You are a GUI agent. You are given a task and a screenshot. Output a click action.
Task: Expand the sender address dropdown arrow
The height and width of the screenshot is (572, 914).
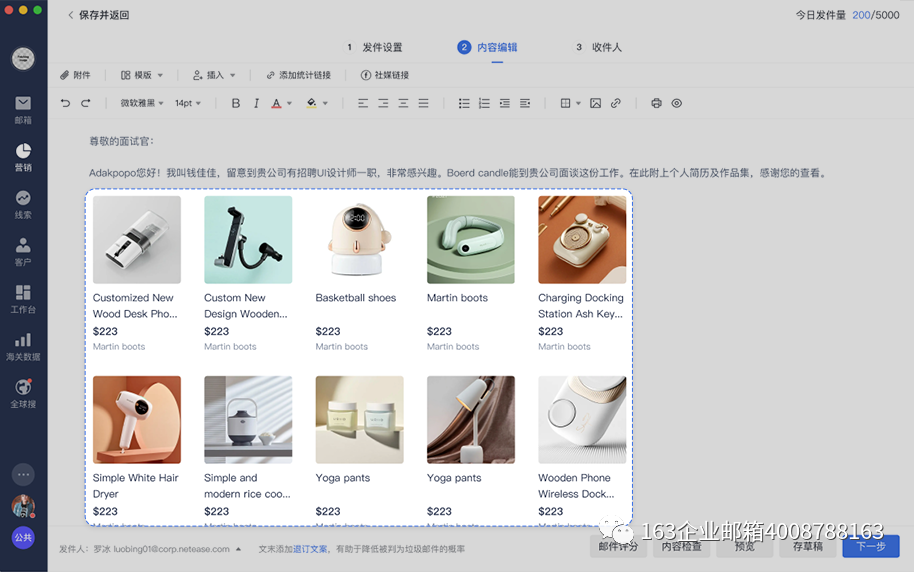point(238,549)
